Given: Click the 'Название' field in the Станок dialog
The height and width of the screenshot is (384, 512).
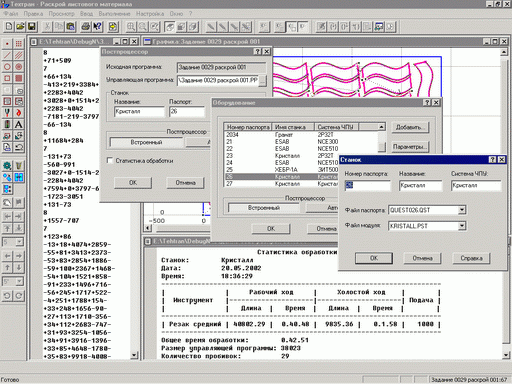Looking at the screenshot, I should coord(421,185).
